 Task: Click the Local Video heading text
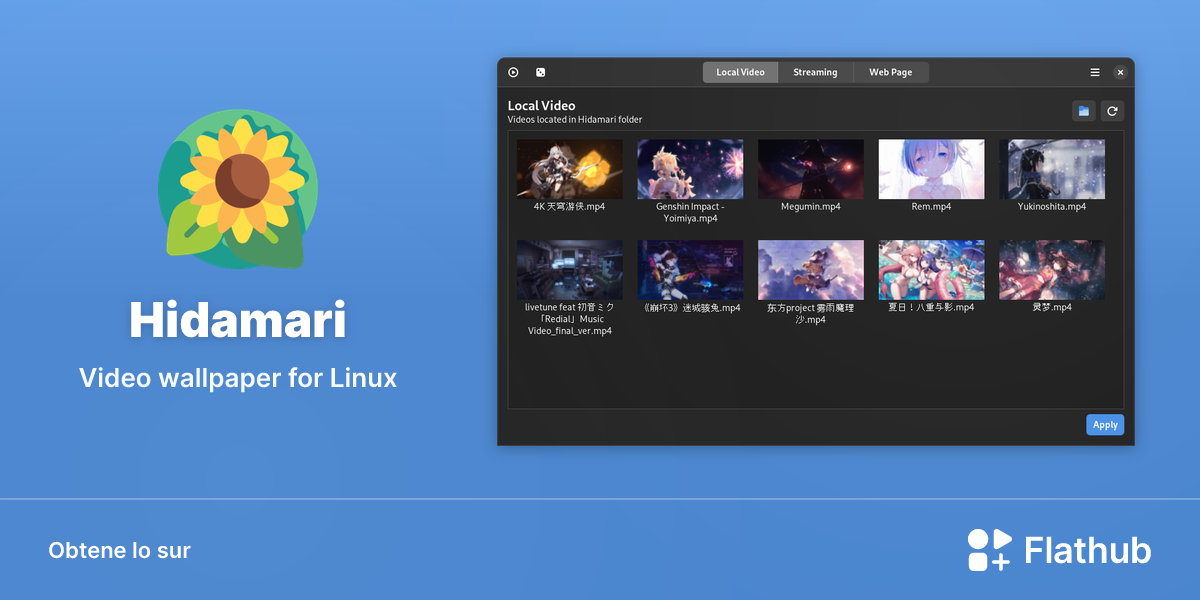point(541,106)
